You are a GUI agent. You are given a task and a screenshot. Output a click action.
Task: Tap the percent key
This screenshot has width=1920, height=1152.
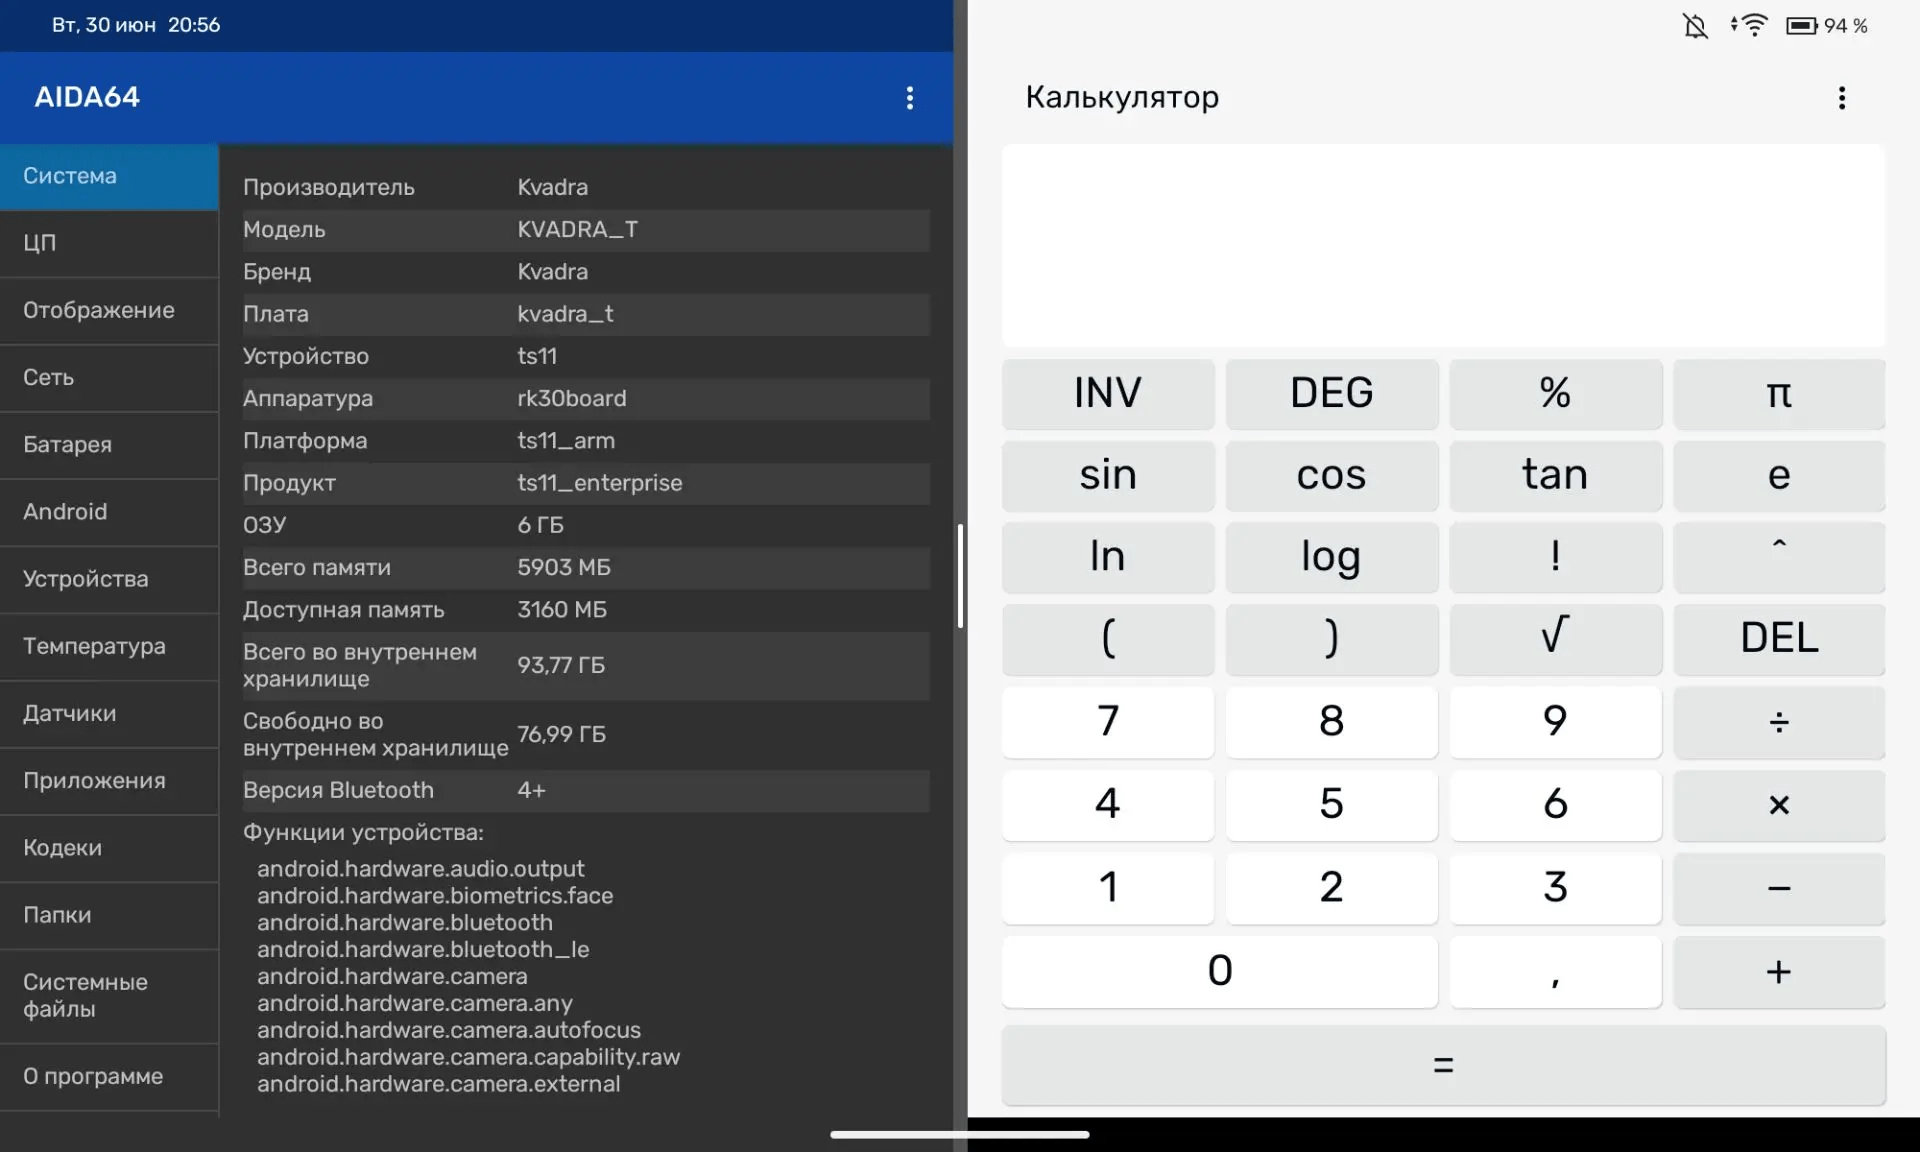click(1555, 393)
